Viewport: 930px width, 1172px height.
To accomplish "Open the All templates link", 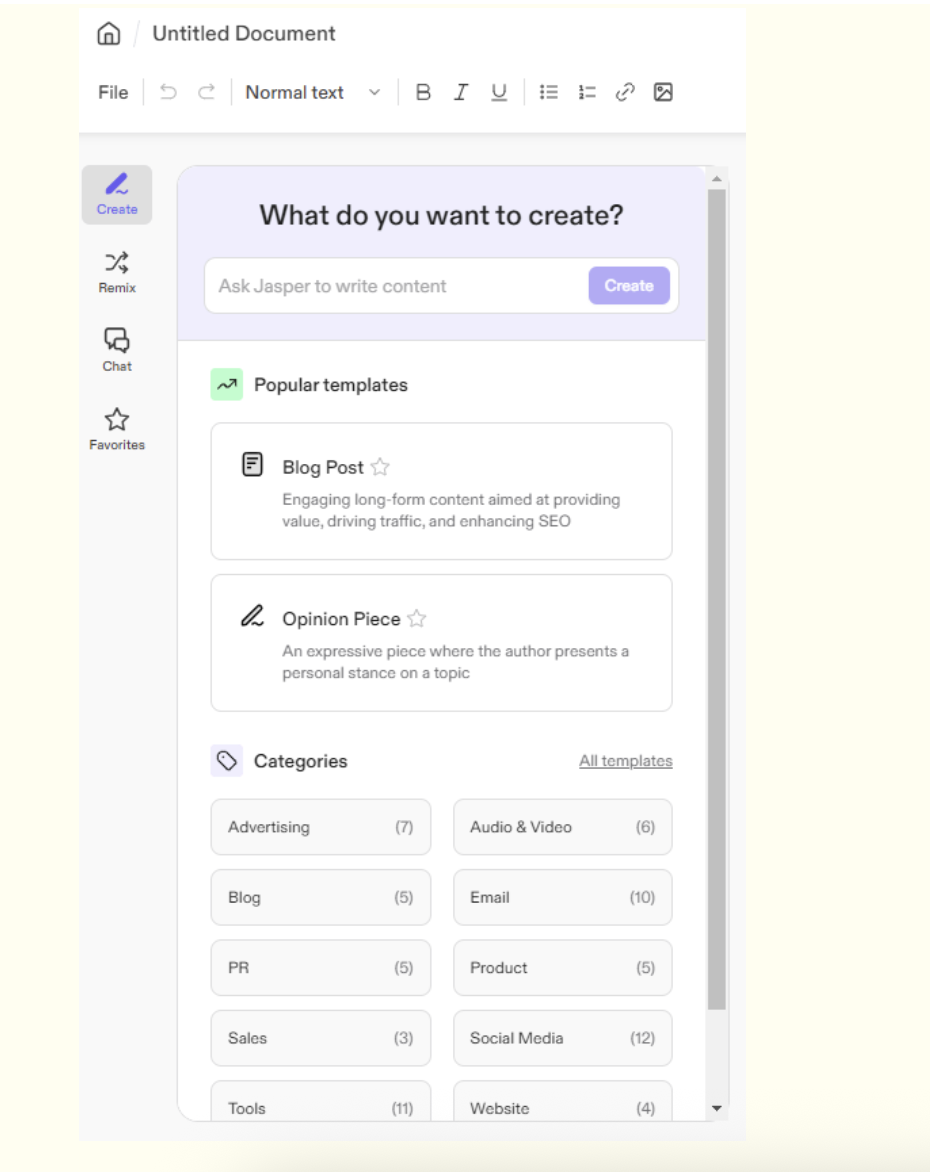I will pyautogui.click(x=625, y=761).
